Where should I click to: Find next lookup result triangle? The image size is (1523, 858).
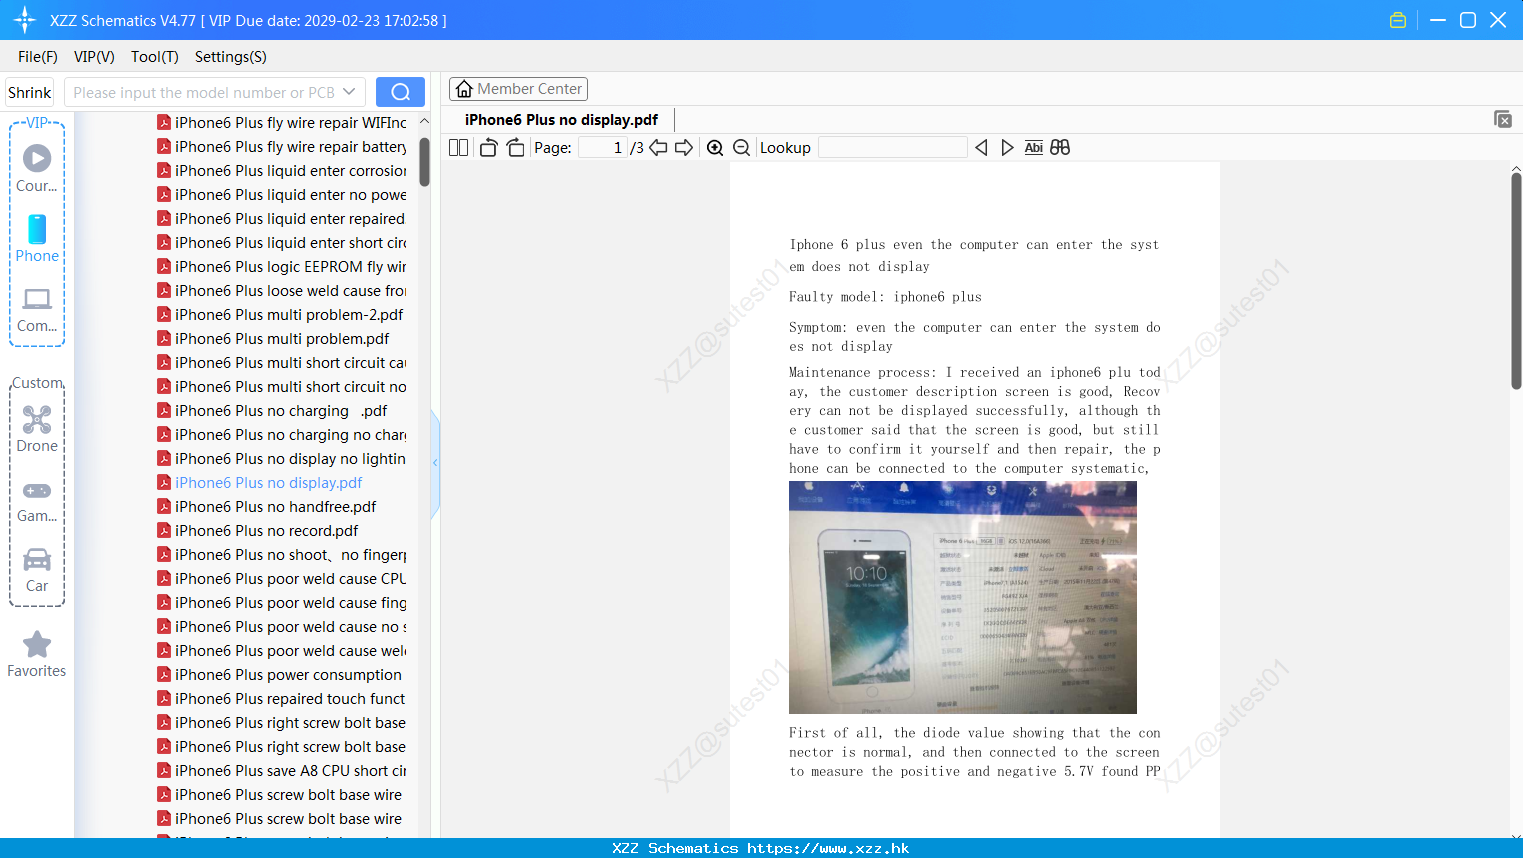pos(1007,148)
